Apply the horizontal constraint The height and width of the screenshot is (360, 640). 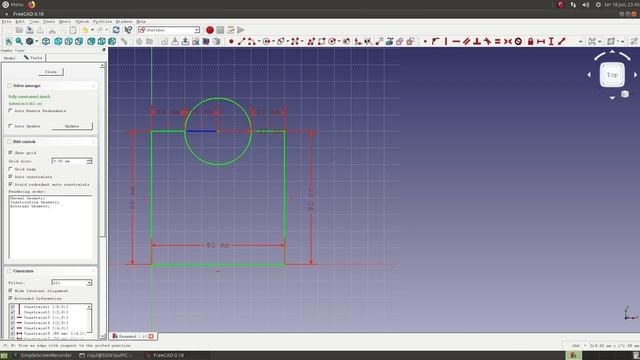pyautogui.click(x=456, y=41)
